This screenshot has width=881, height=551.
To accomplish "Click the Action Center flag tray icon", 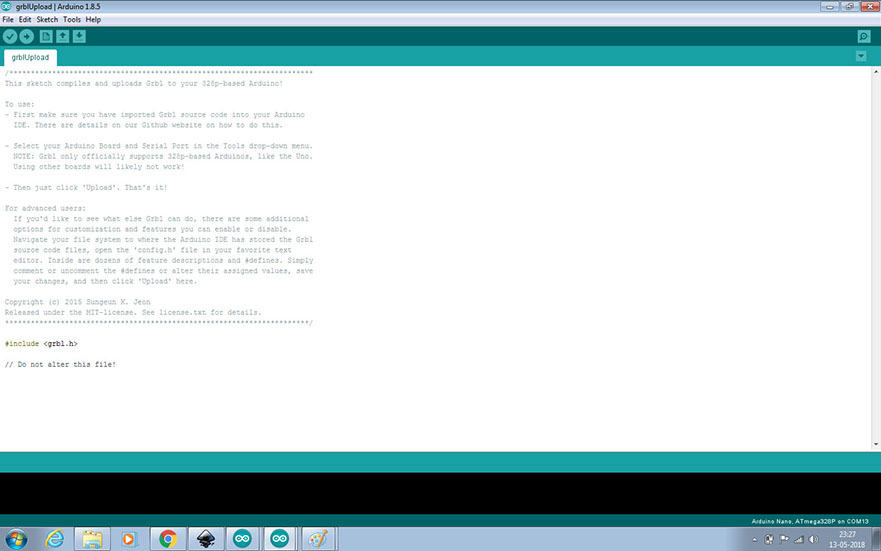I will (784, 539).
